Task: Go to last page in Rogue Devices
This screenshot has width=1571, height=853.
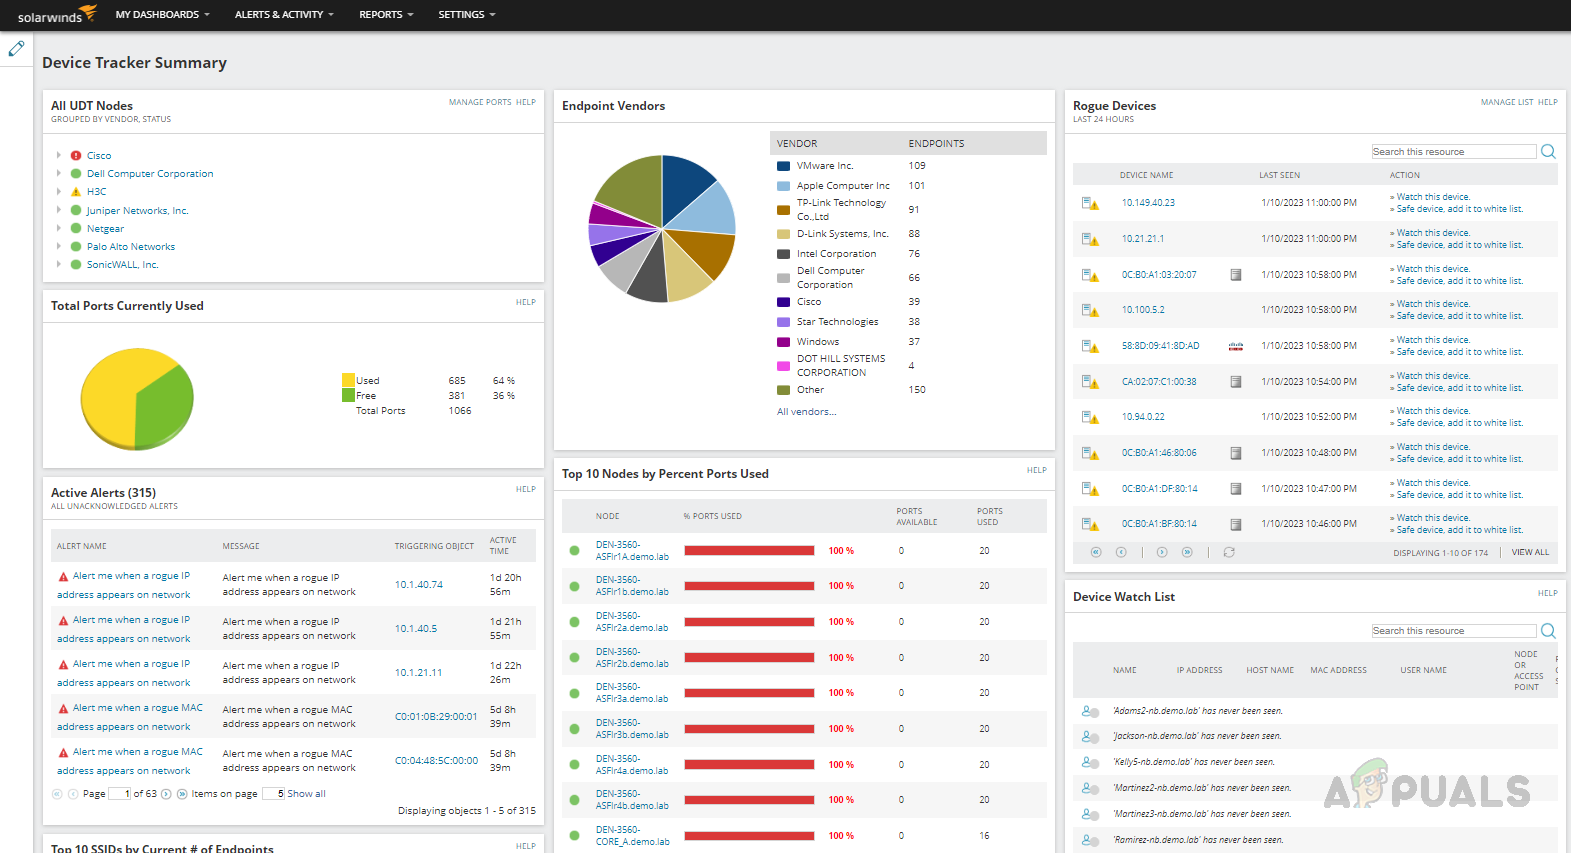Action: pos(1187,552)
